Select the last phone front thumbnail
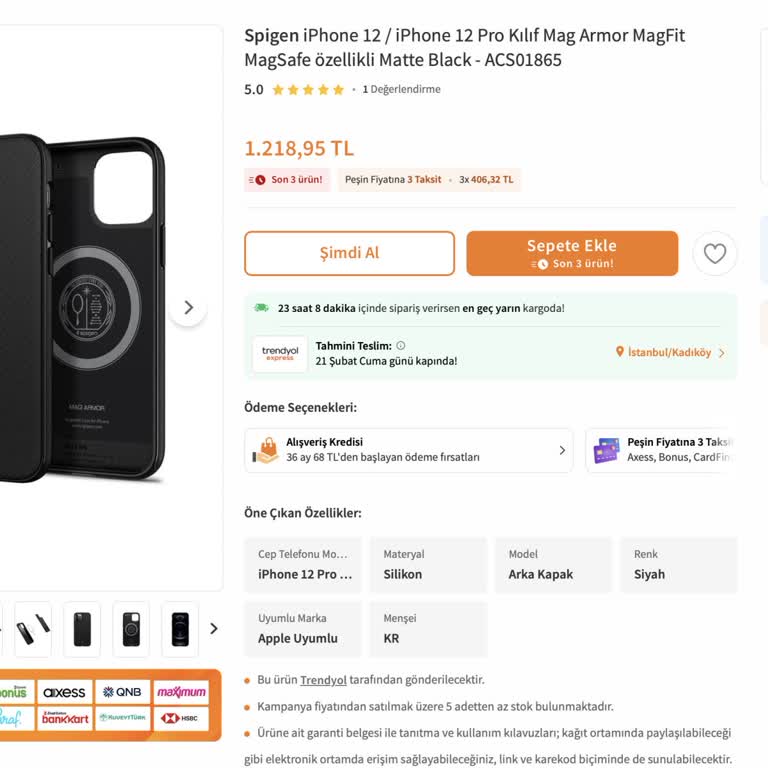The width and height of the screenshot is (768, 768). [x=180, y=629]
